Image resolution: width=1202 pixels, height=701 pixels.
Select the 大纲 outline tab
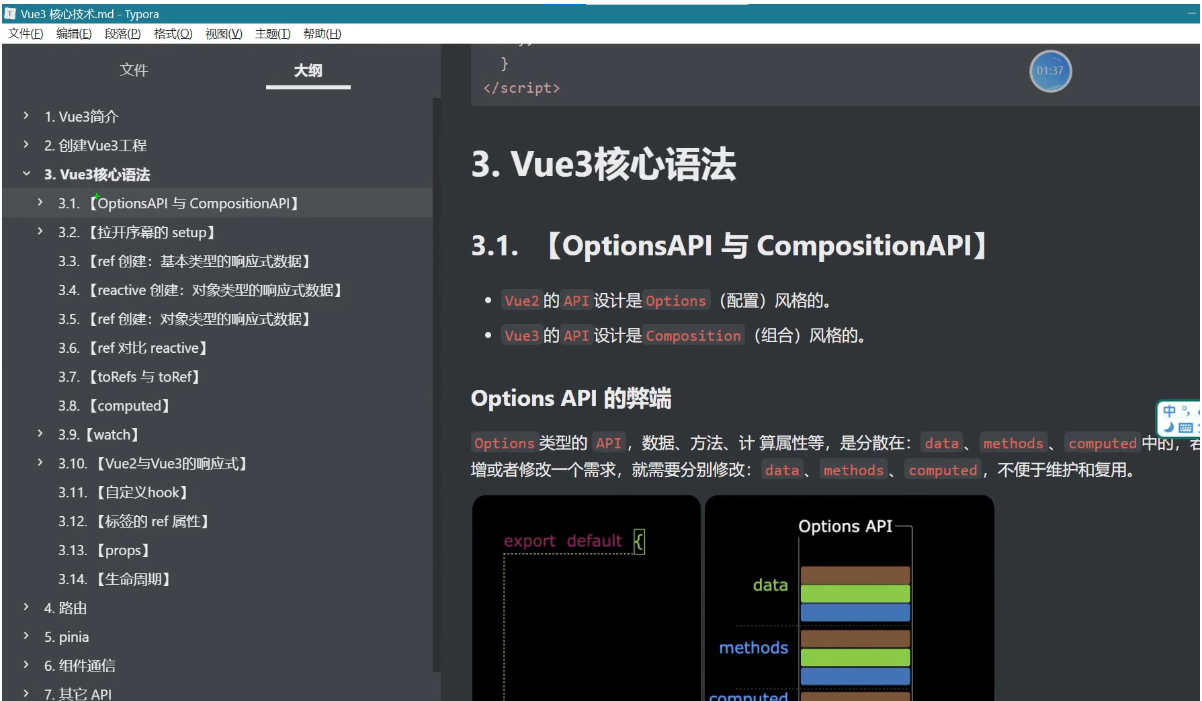coord(308,70)
